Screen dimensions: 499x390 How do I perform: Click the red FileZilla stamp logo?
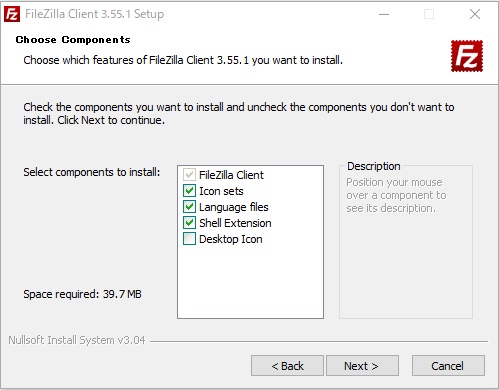point(467,56)
